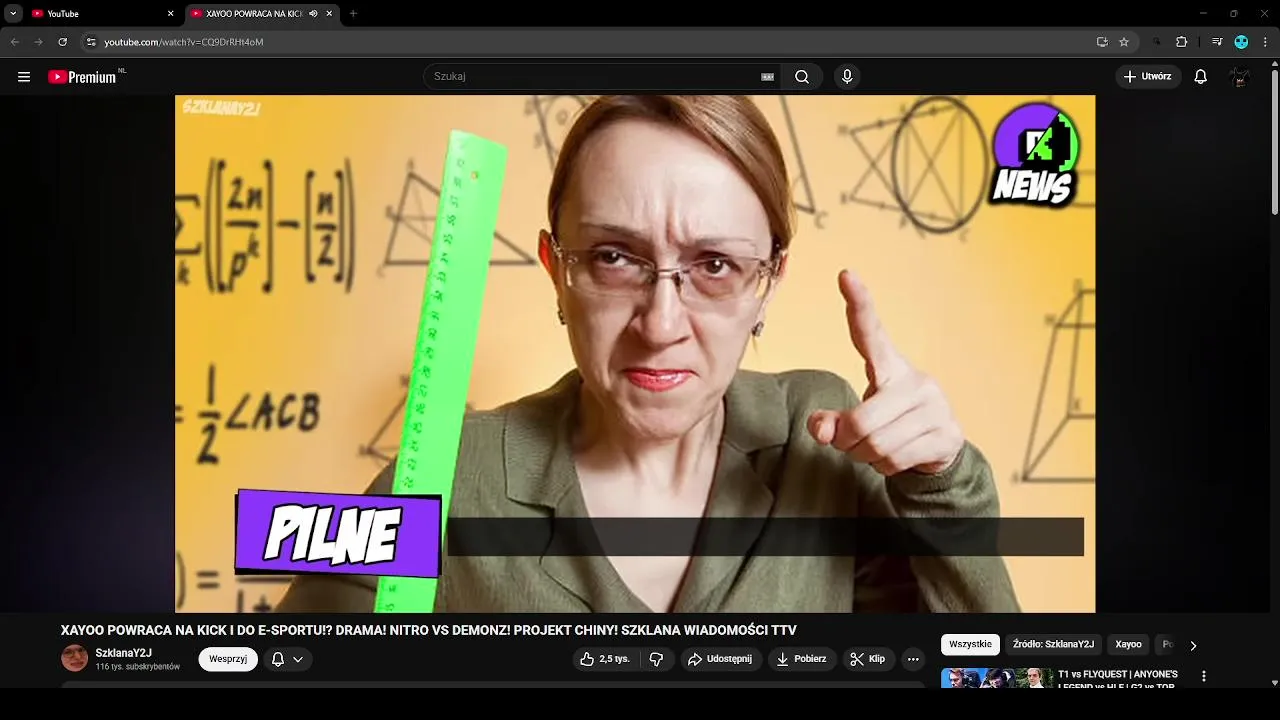Open T1 vs FLYQUEST recommended video title

coord(1118,680)
